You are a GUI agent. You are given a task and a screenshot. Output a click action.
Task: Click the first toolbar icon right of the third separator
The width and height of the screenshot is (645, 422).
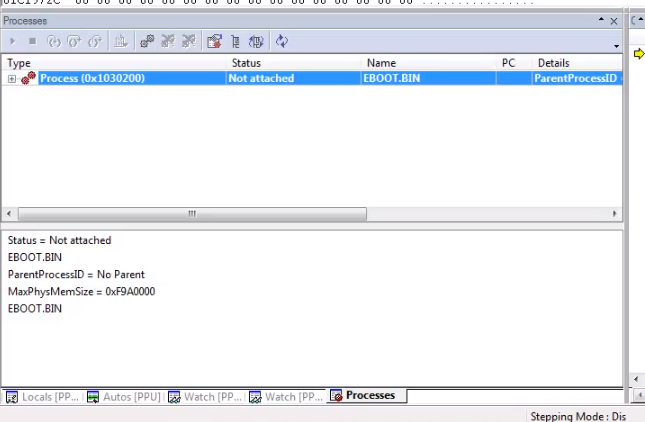pos(214,41)
